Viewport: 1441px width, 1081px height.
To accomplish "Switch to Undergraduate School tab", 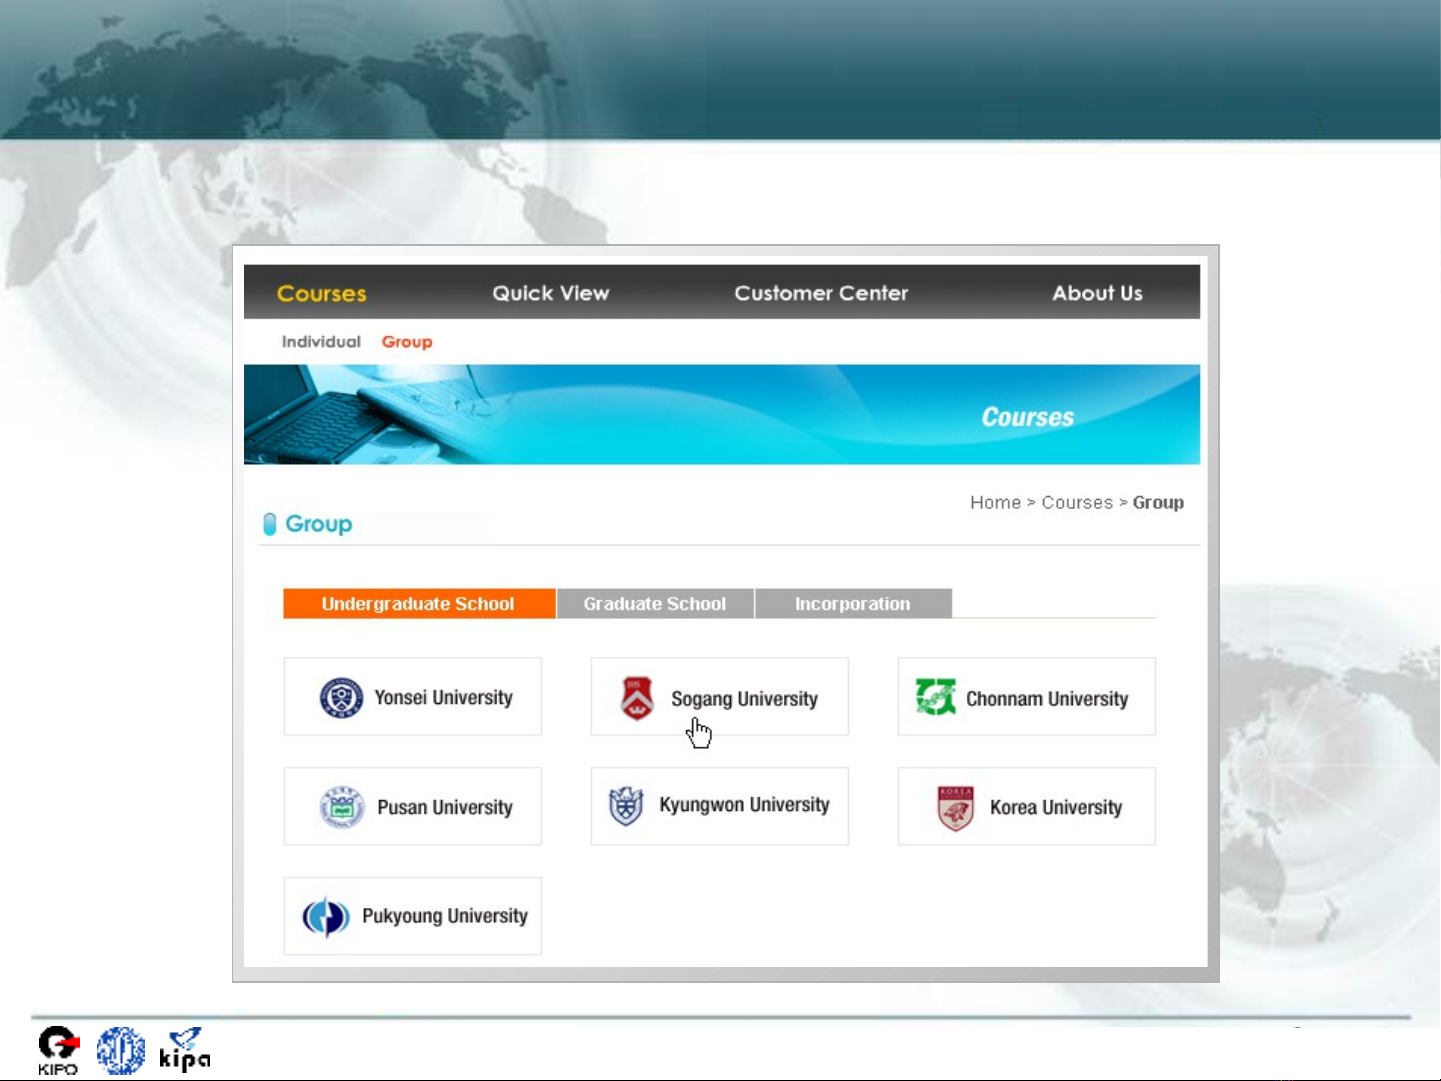I will [x=419, y=604].
